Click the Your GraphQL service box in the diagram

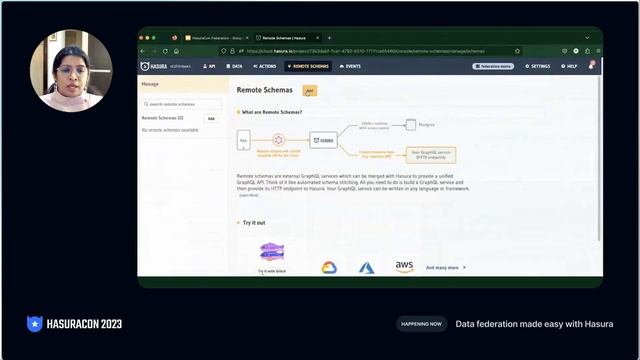tap(431, 155)
